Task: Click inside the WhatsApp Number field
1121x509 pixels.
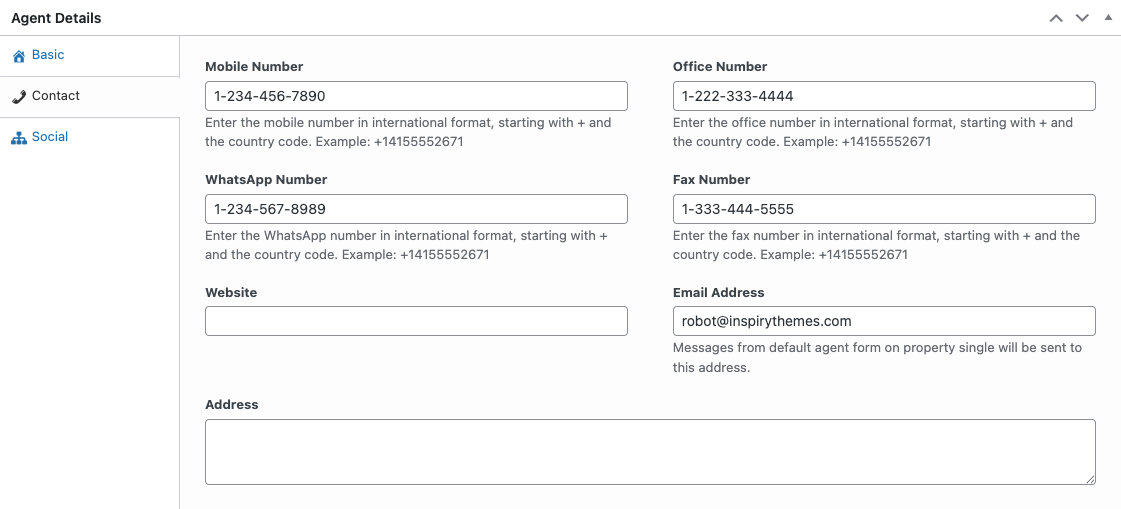Action: pos(416,209)
